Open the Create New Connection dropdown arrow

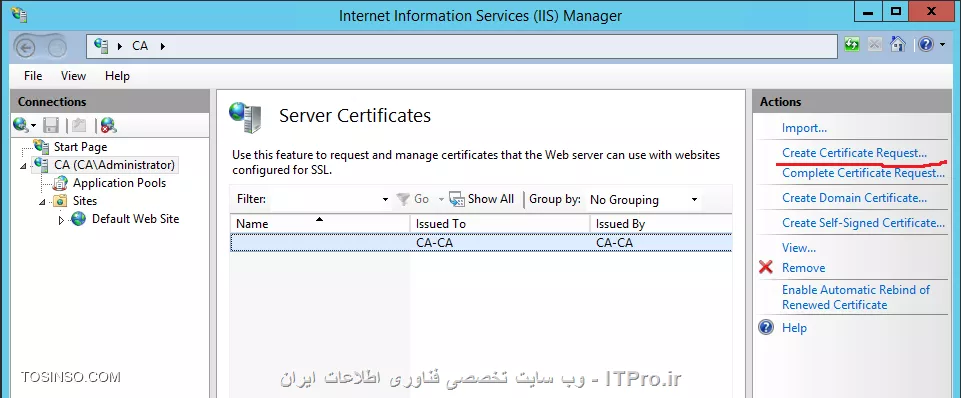33,126
